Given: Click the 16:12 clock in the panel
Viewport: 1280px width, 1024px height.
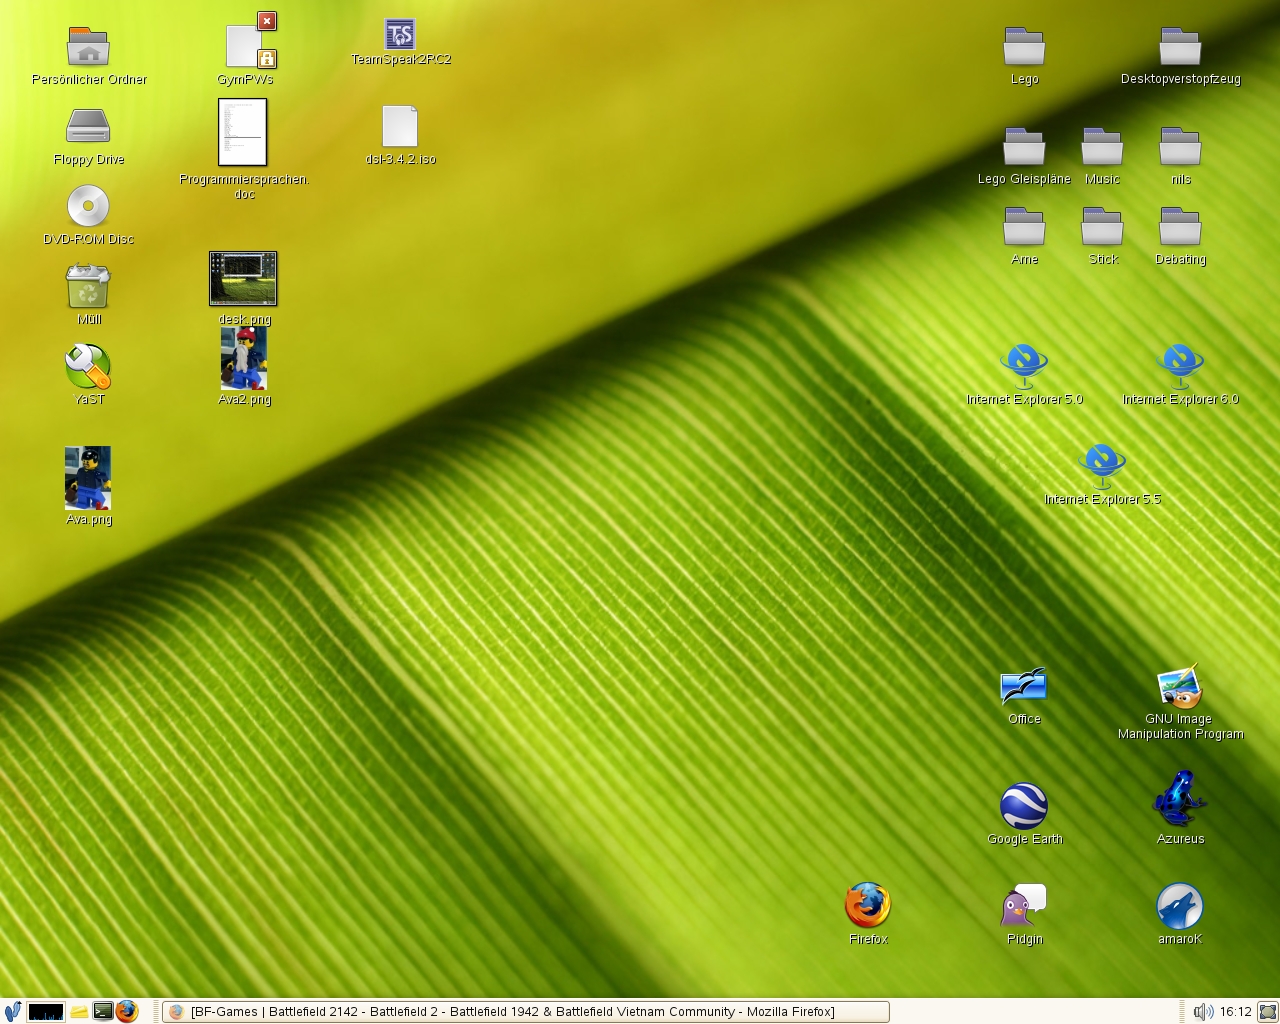Looking at the screenshot, I should click(x=1236, y=1011).
